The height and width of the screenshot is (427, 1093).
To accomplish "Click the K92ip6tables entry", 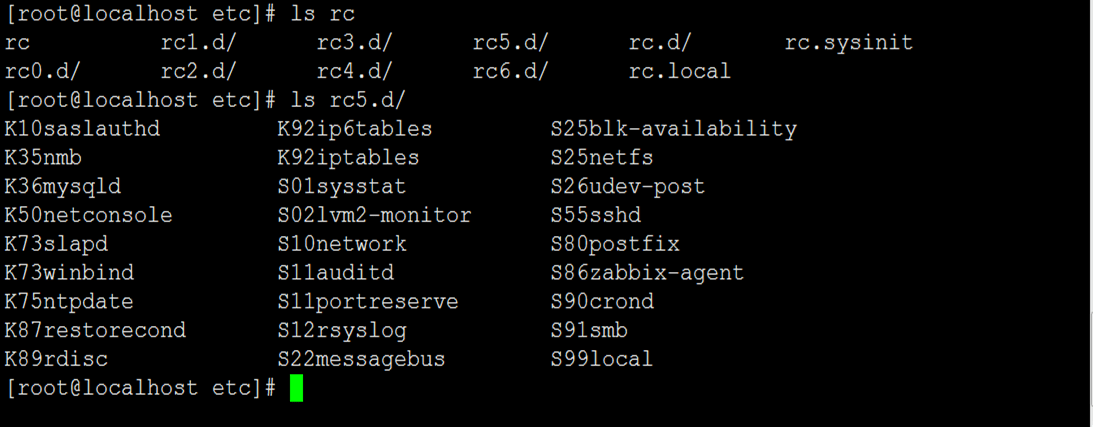I will tap(355, 129).
